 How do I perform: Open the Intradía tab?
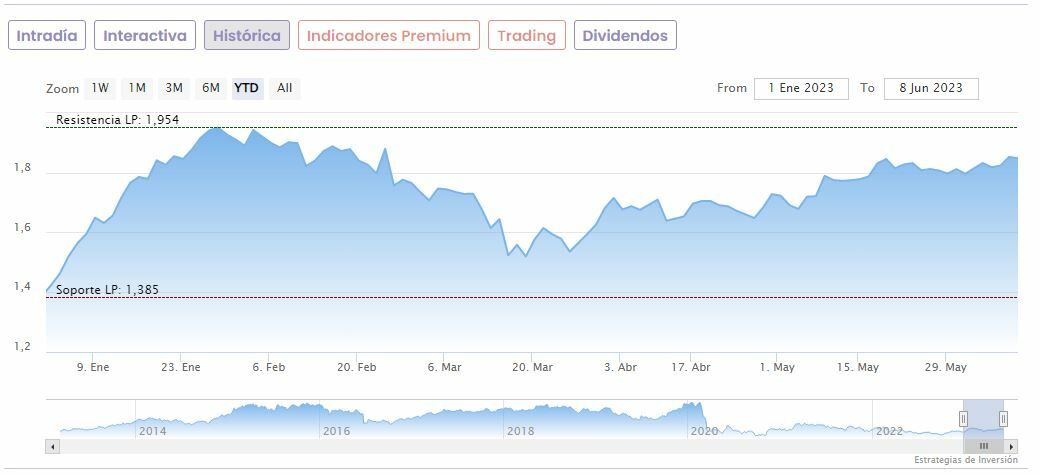pos(47,36)
